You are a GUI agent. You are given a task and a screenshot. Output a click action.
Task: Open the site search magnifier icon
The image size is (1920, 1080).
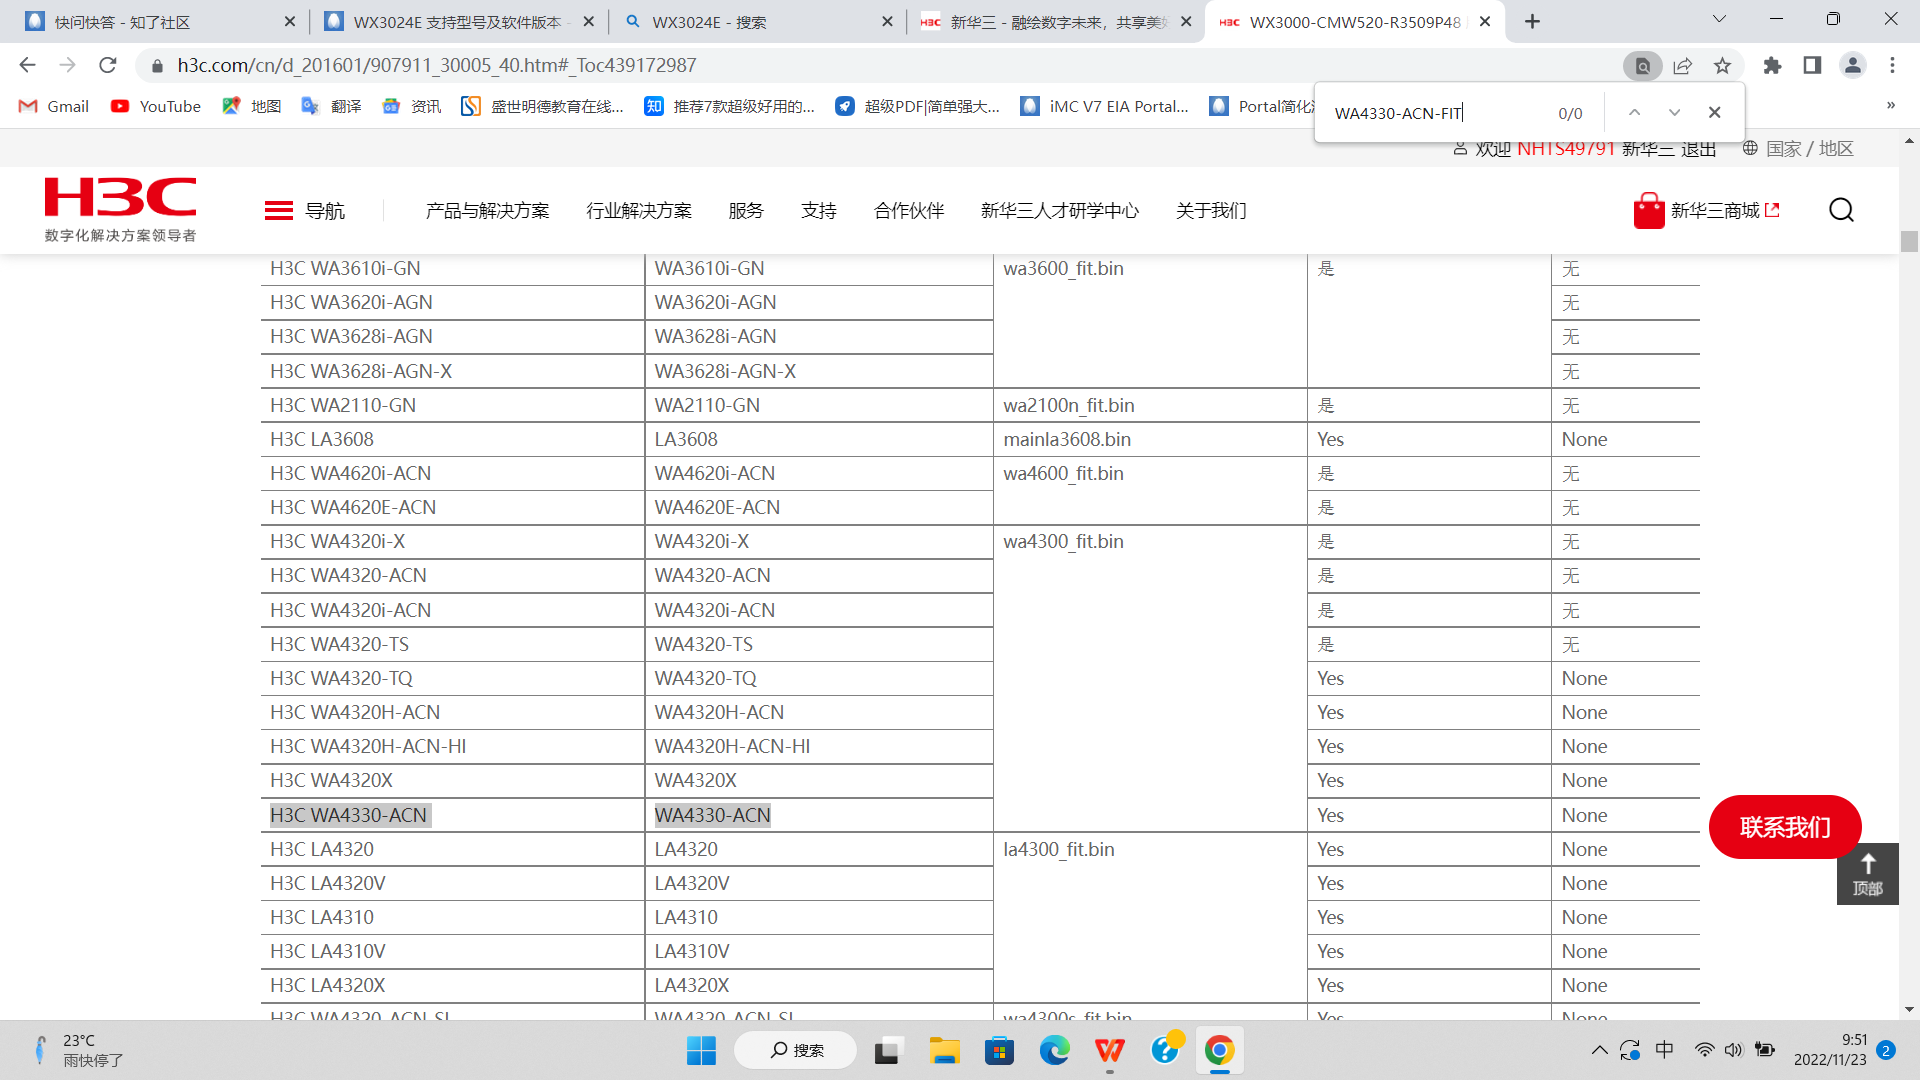click(x=1841, y=210)
